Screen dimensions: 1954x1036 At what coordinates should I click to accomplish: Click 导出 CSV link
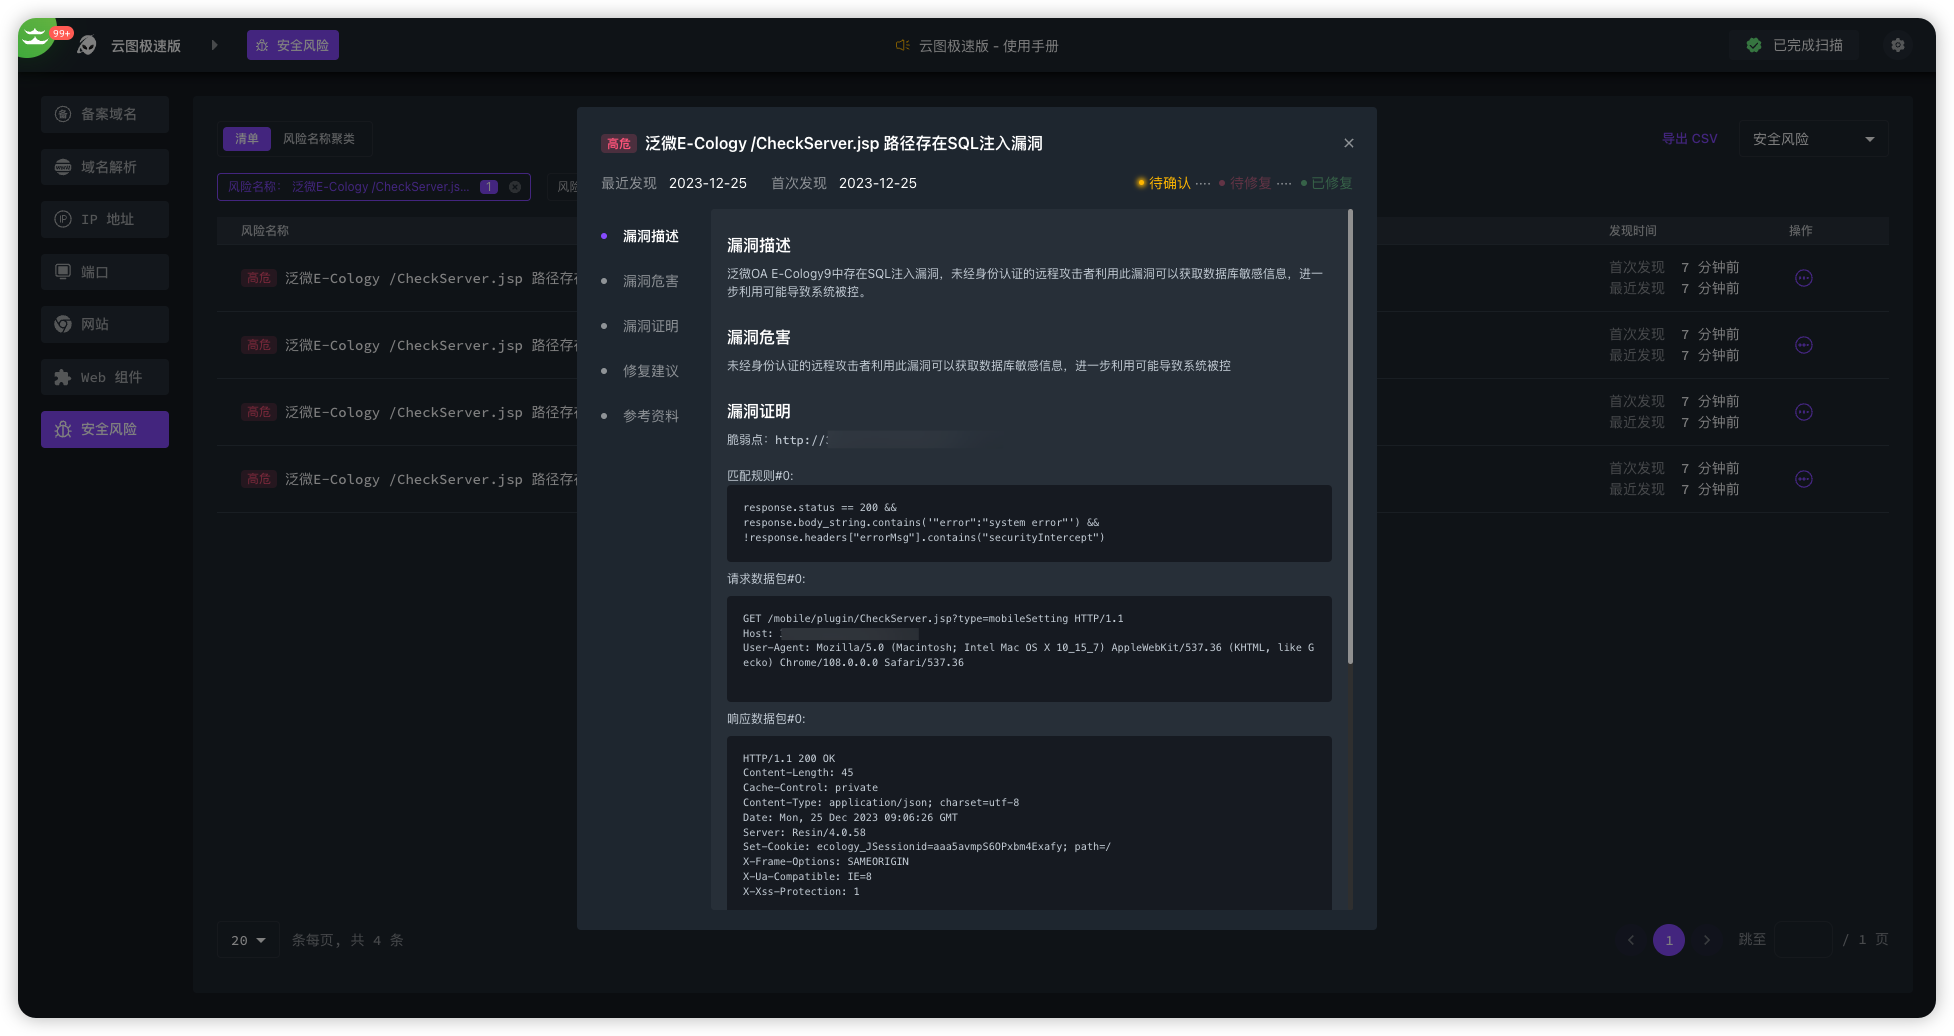tap(1689, 139)
